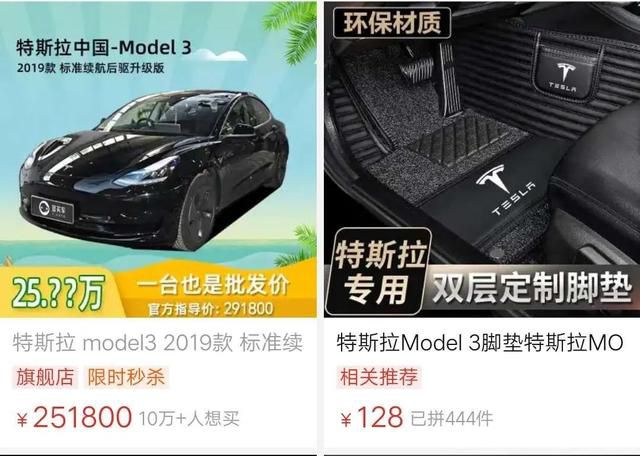Click the 双层定制脚垫 banner

(x=532, y=289)
